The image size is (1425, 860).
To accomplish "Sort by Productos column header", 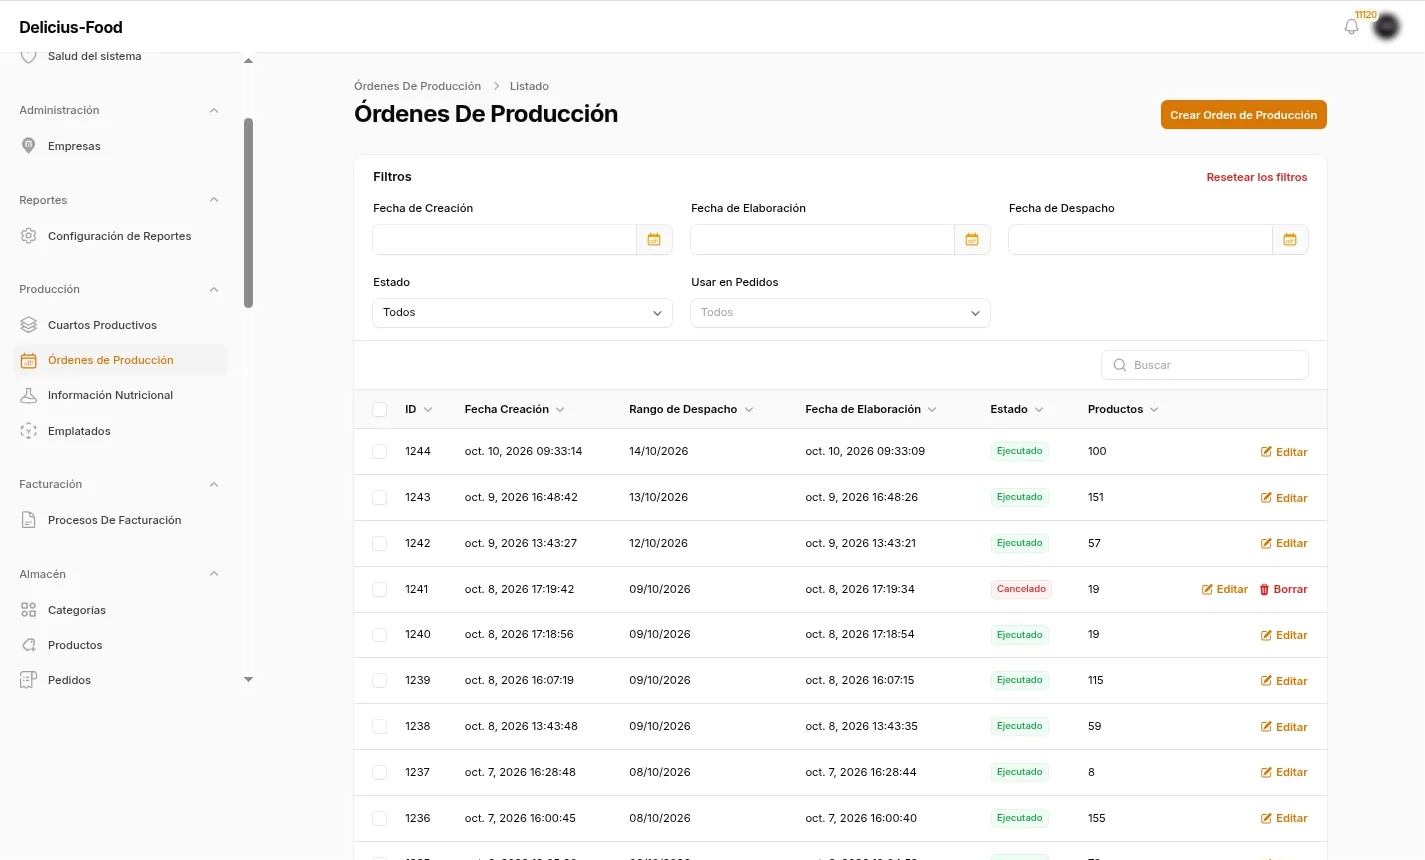I will pos(1123,409).
